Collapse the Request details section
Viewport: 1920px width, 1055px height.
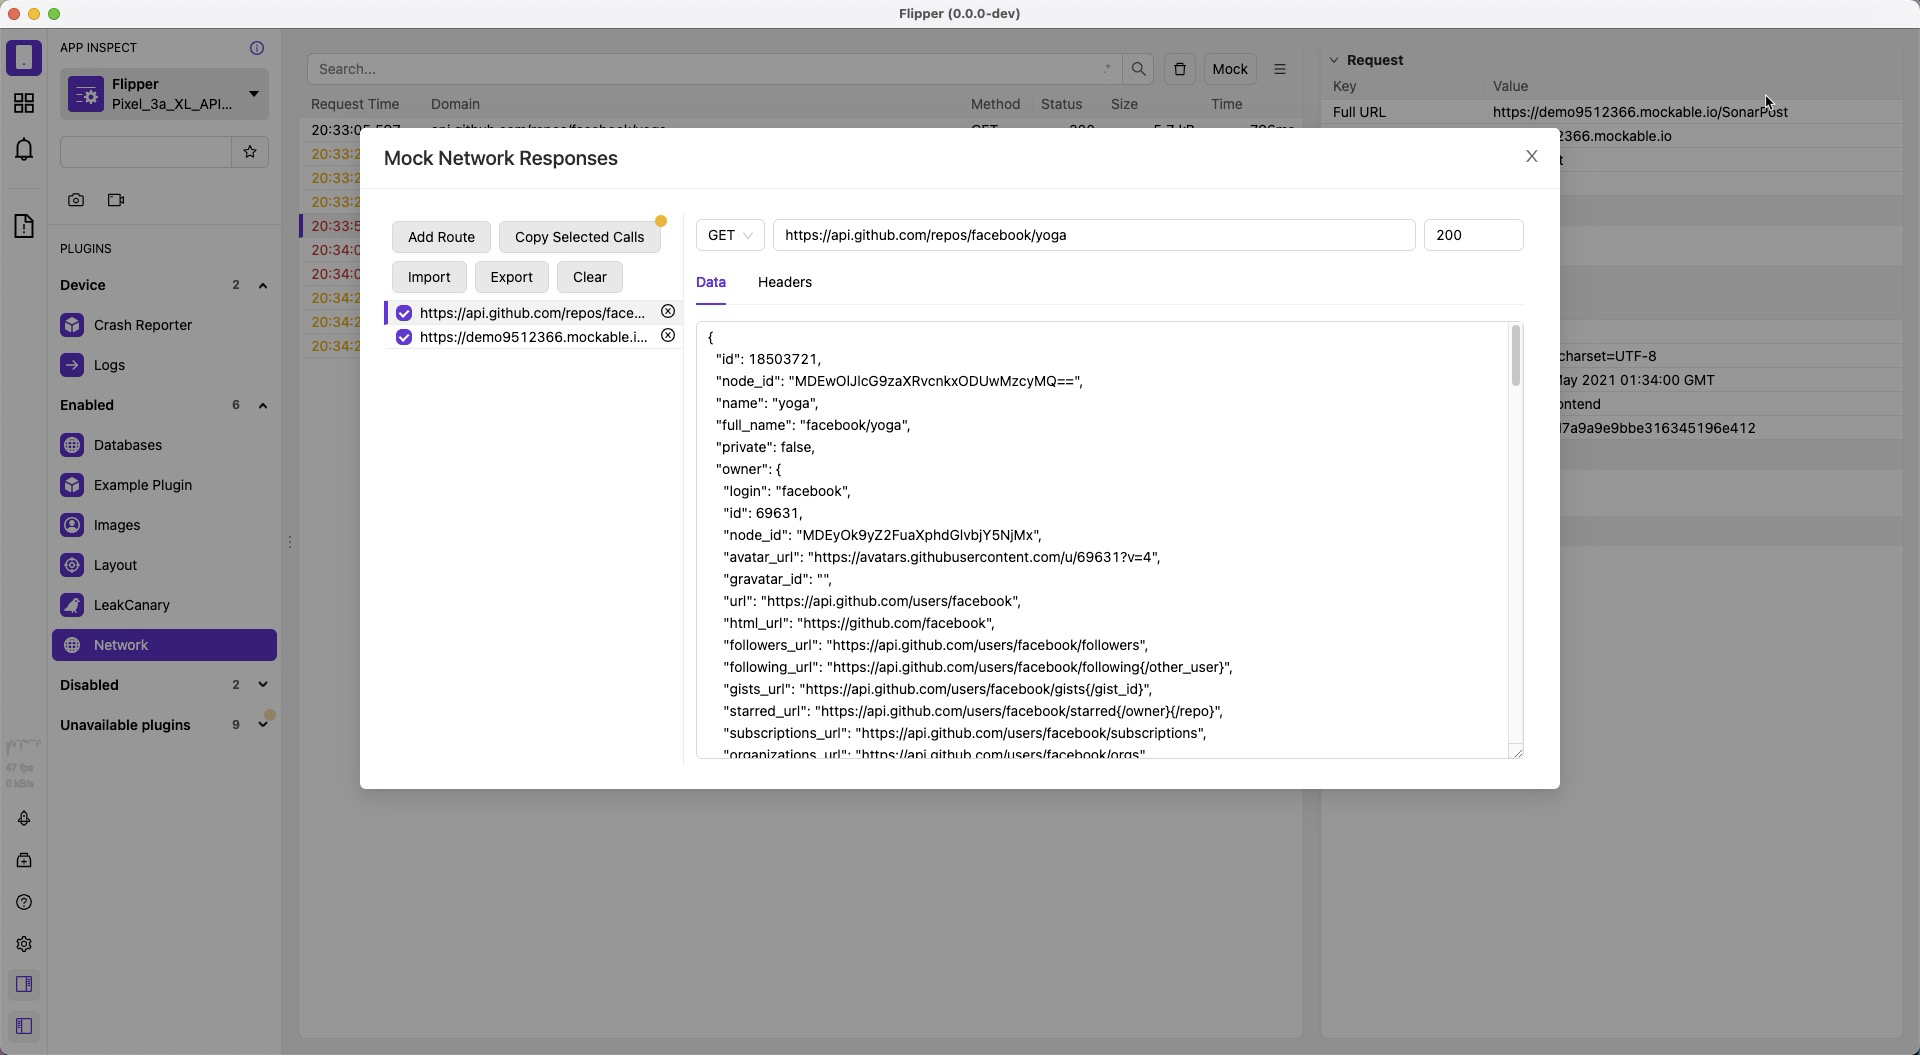coord(1333,60)
